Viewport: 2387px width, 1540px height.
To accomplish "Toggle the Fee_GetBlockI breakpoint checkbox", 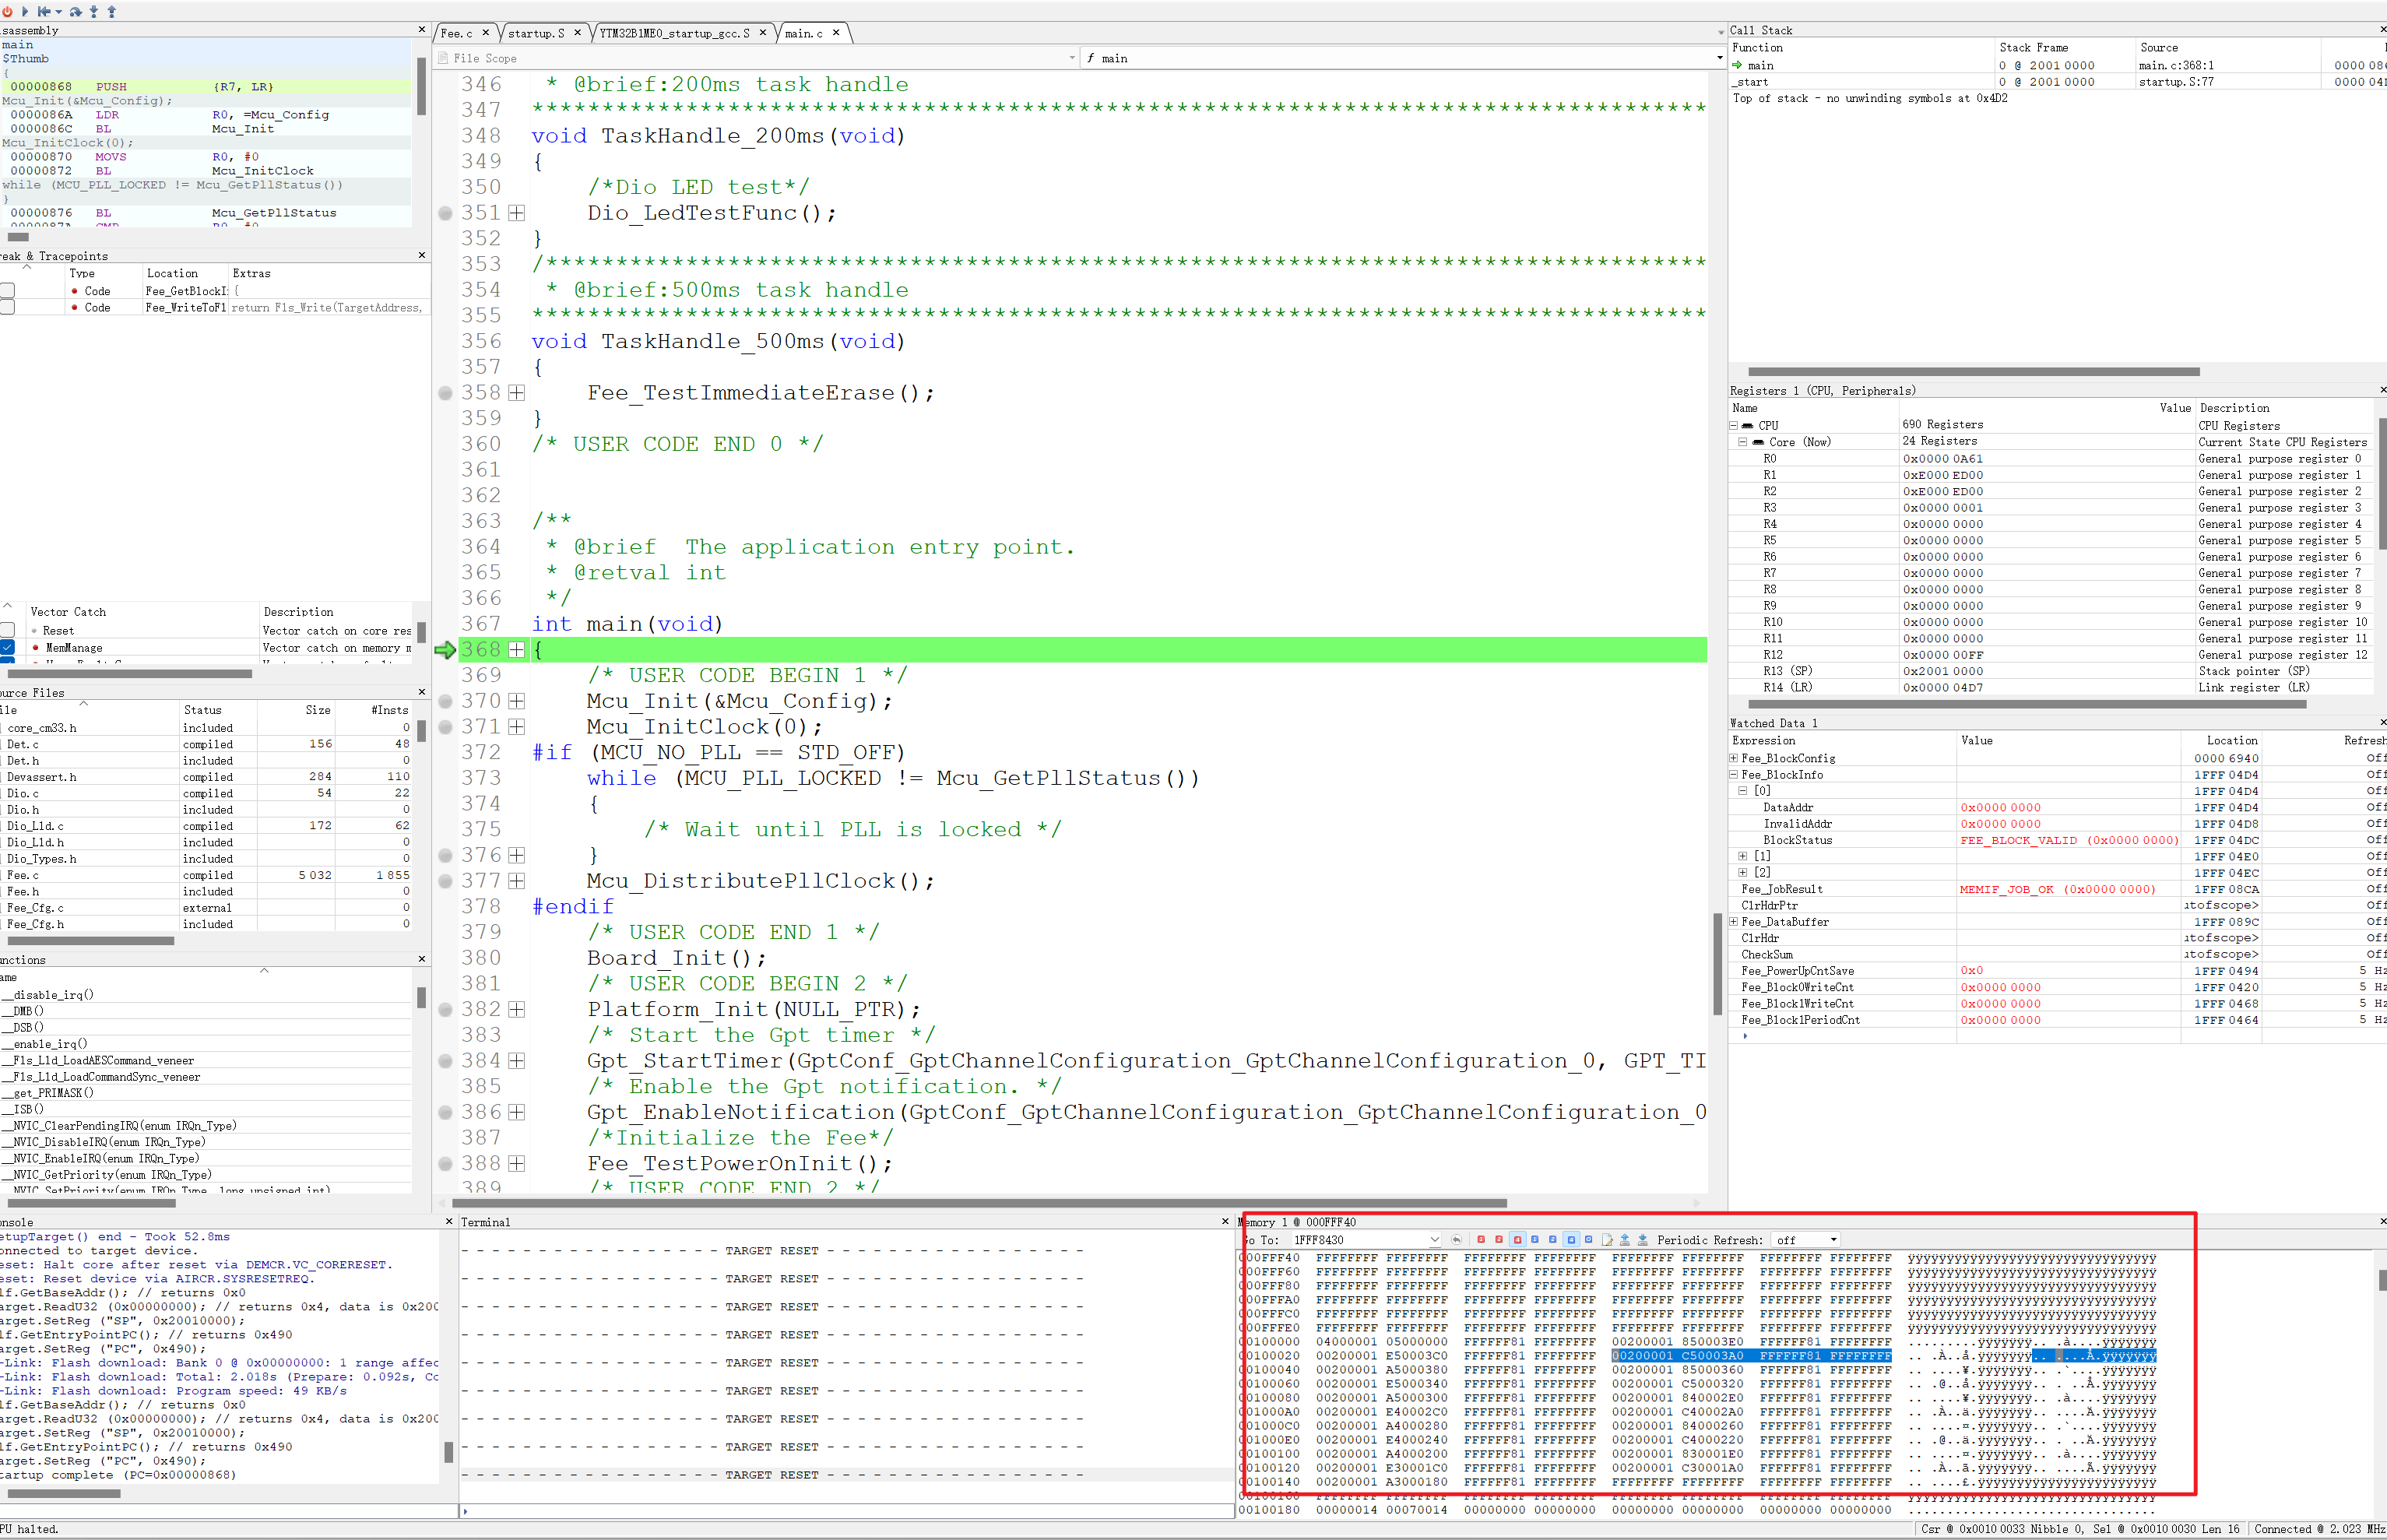I will (8, 291).
